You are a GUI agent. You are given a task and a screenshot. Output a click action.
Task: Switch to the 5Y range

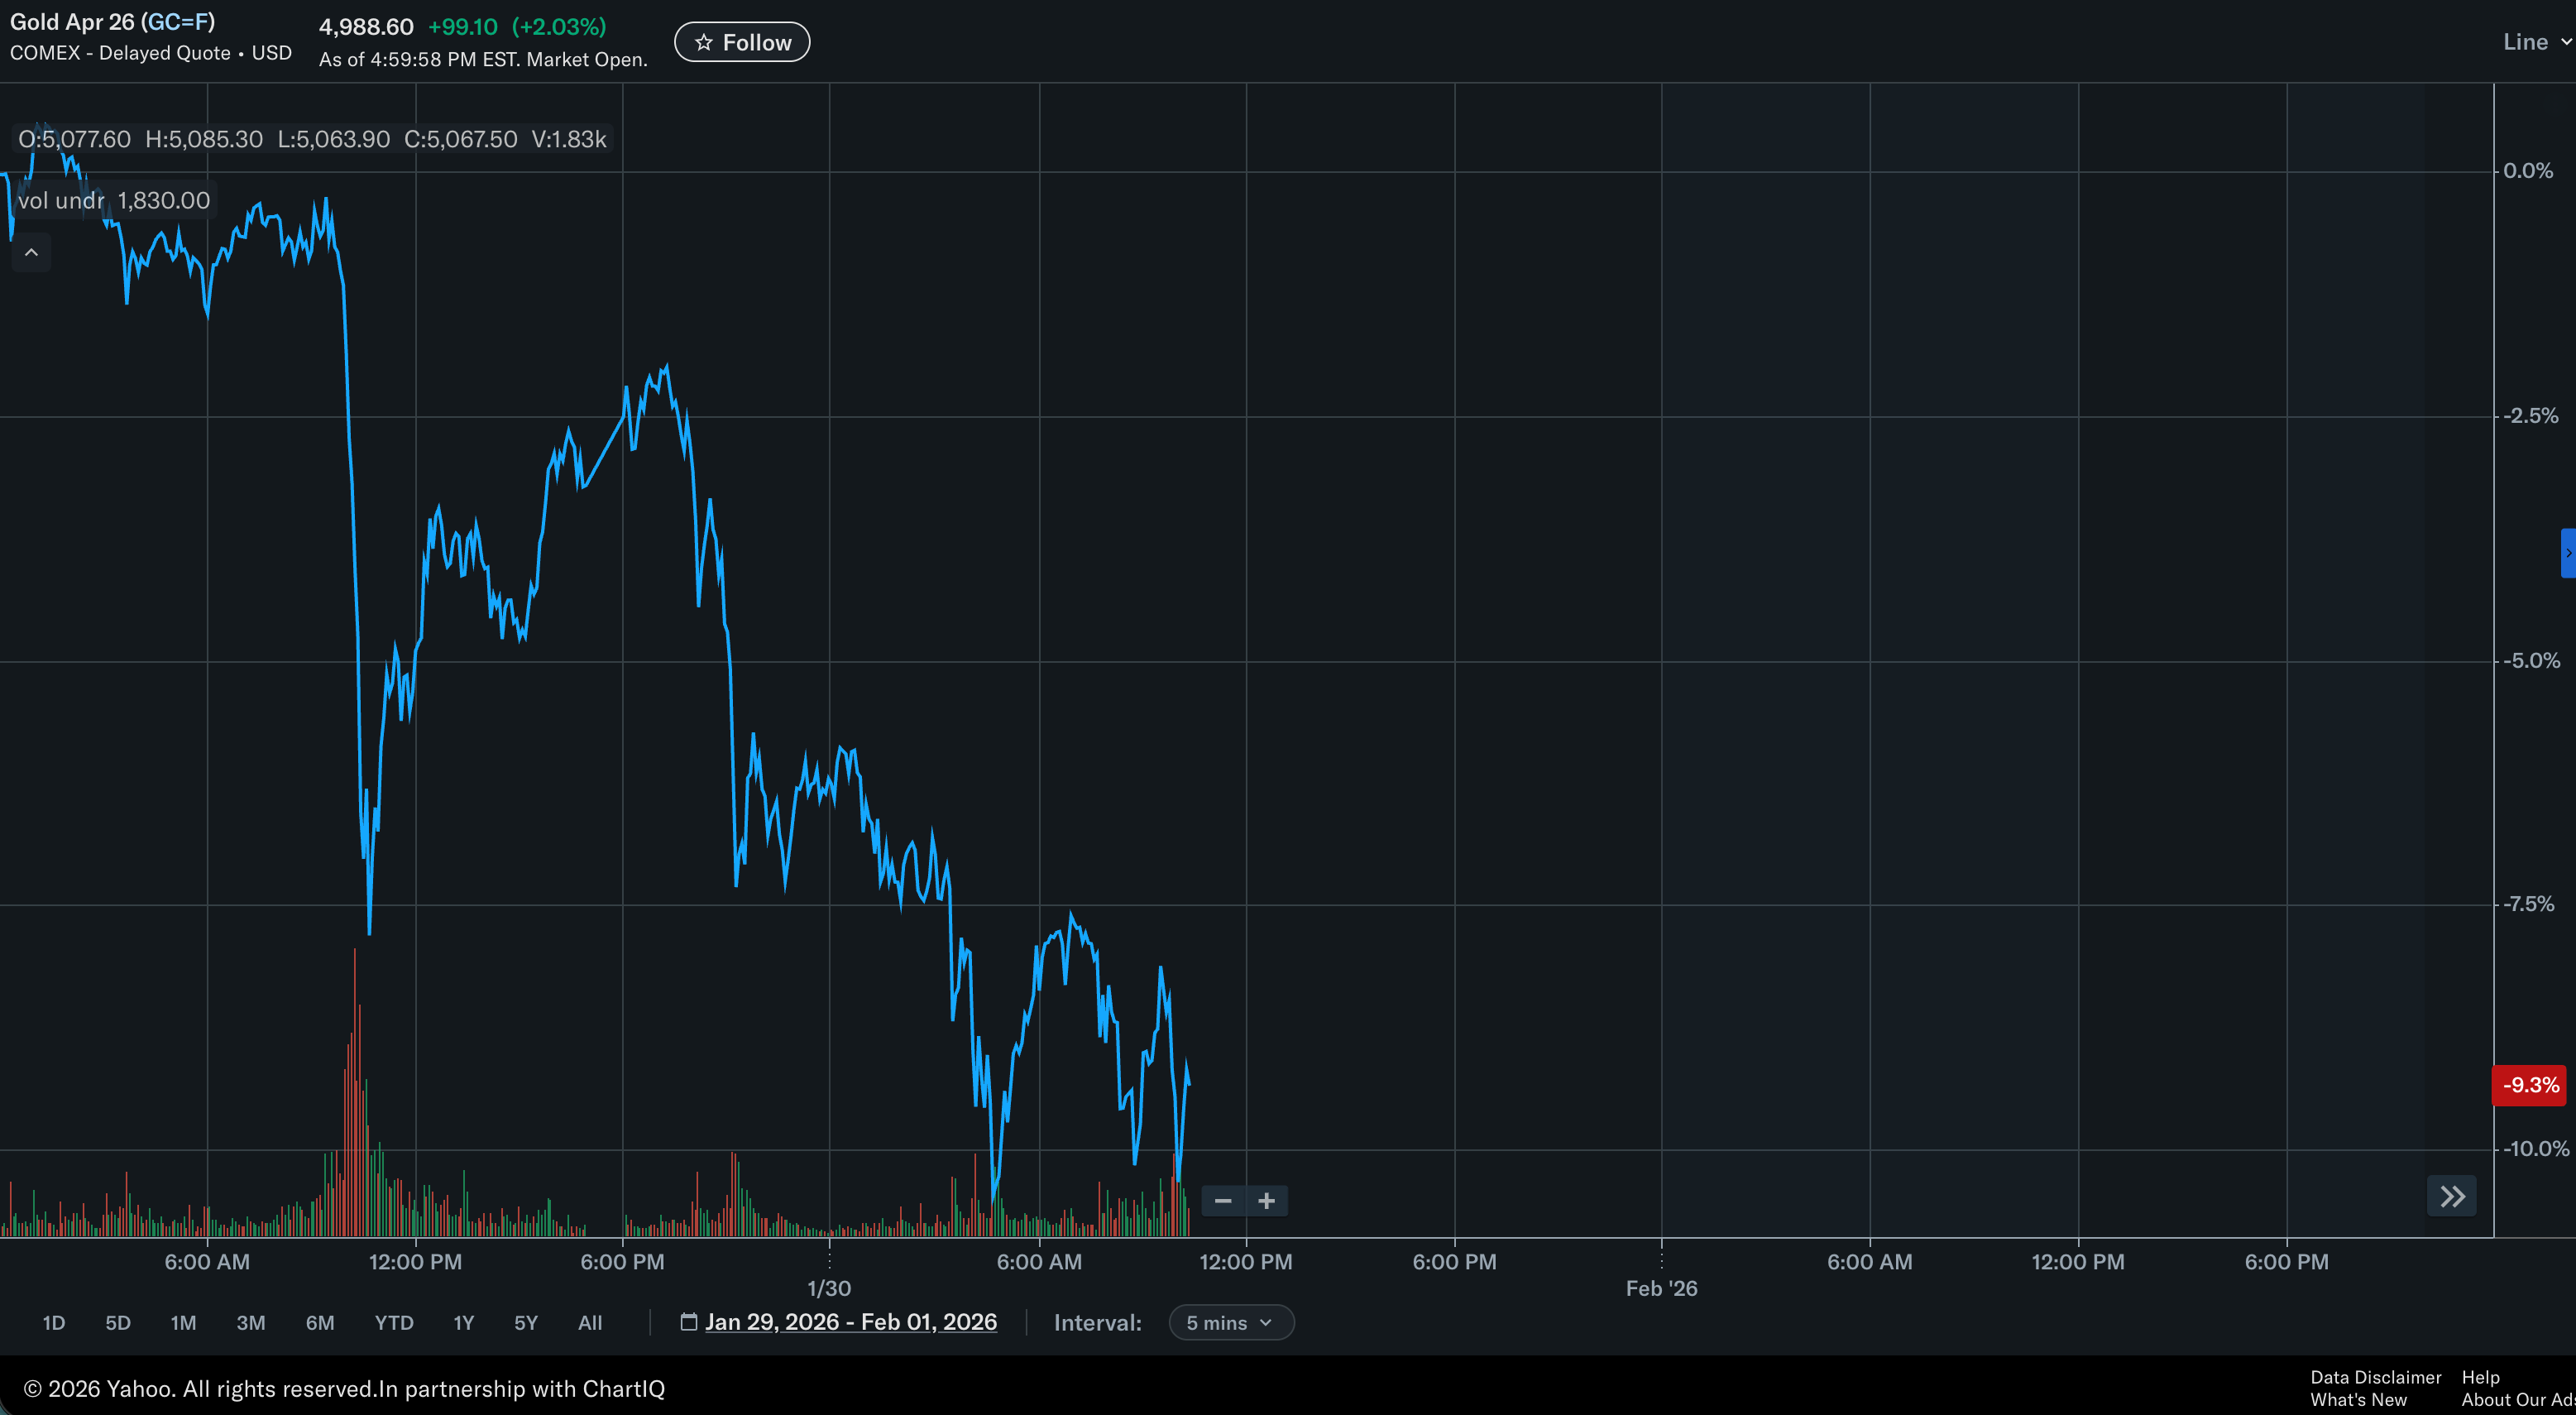pos(526,1322)
